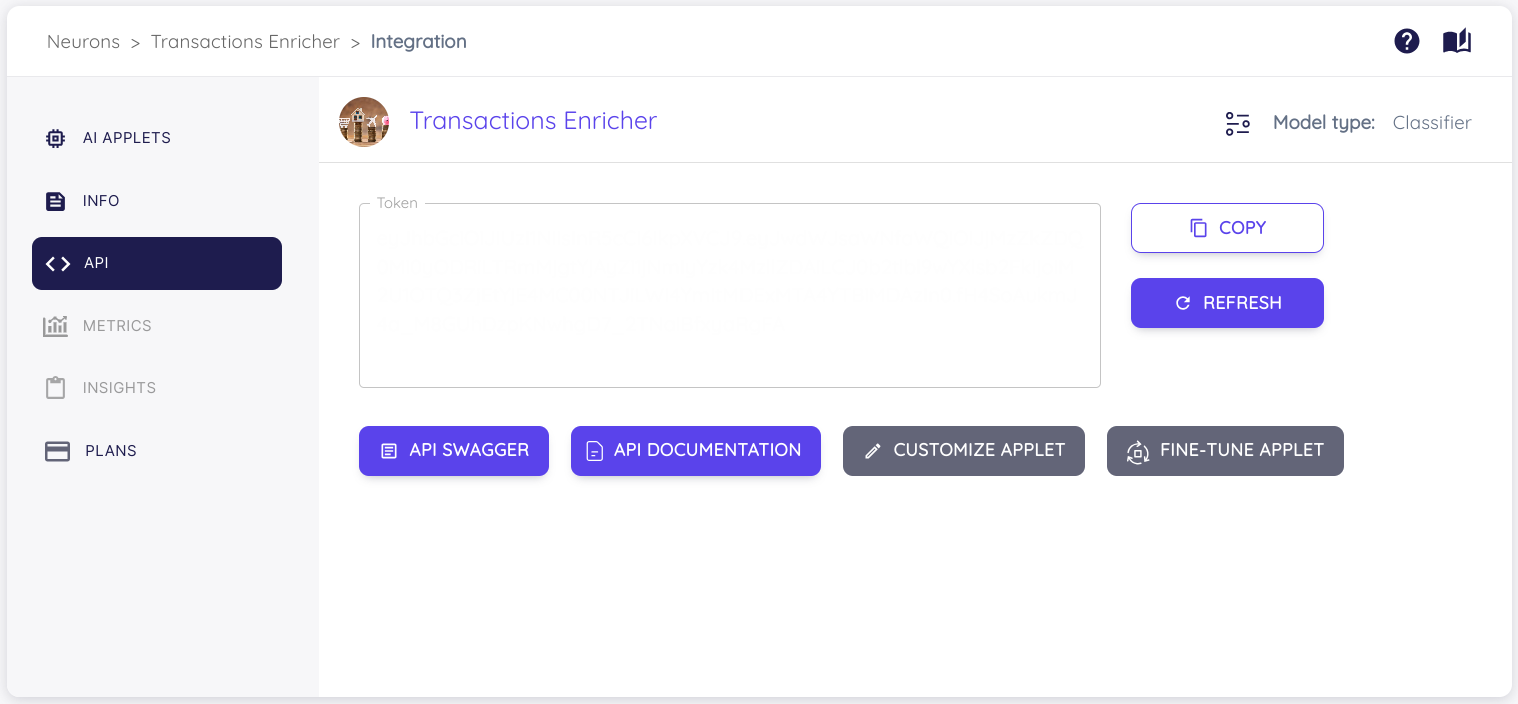Click the Info document icon
Viewport: 1518px width, 704px height.
coord(56,201)
